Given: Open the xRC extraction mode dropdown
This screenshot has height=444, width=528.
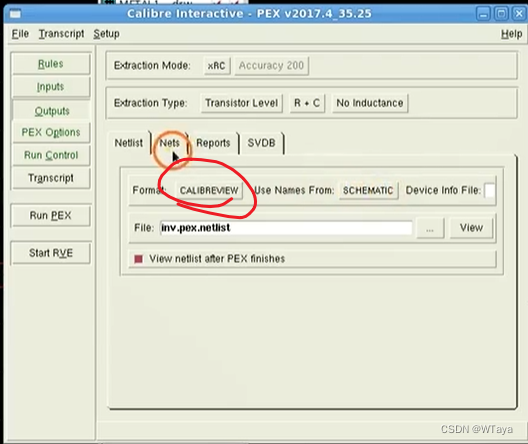Looking at the screenshot, I should (x=217, y=66).
